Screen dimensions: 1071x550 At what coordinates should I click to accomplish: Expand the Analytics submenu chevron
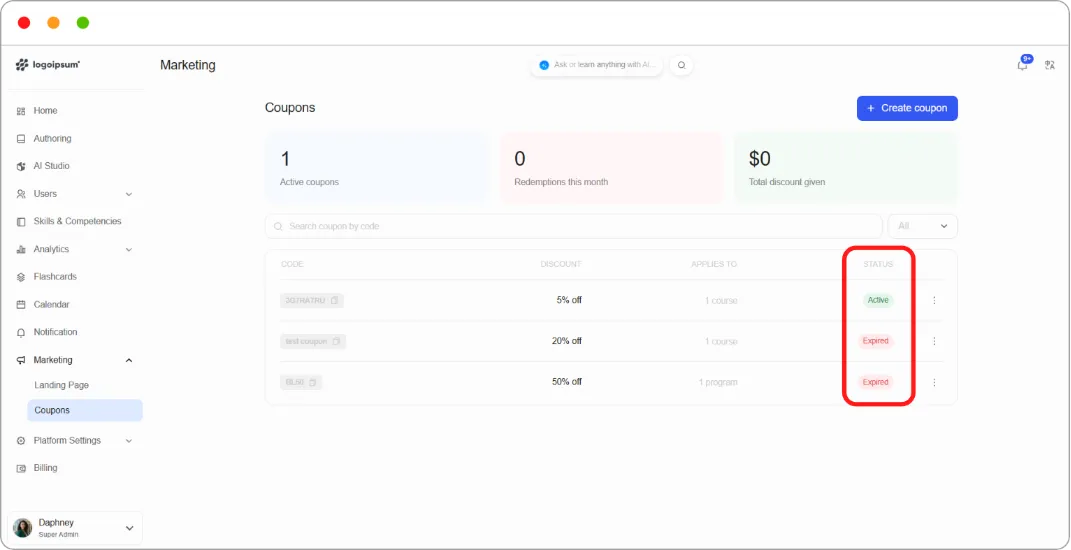(x=128, y=249)
